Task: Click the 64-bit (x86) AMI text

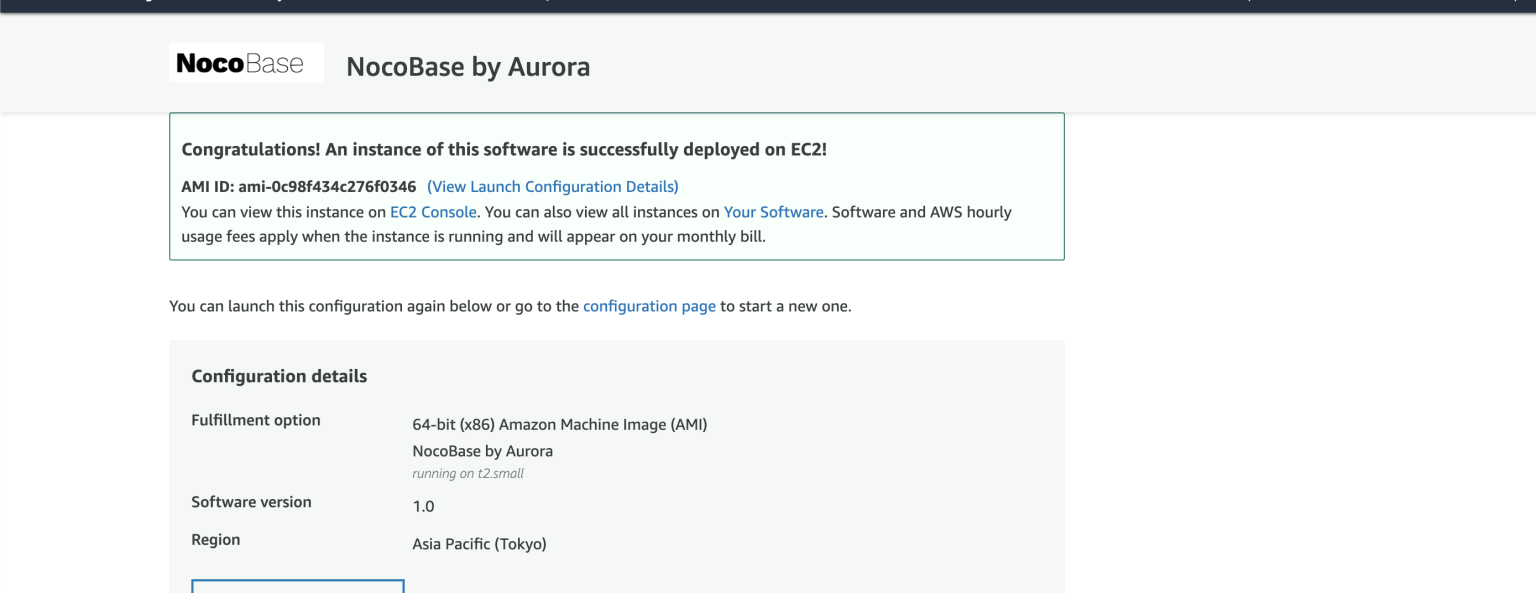Action: click(x=560, y=424)
